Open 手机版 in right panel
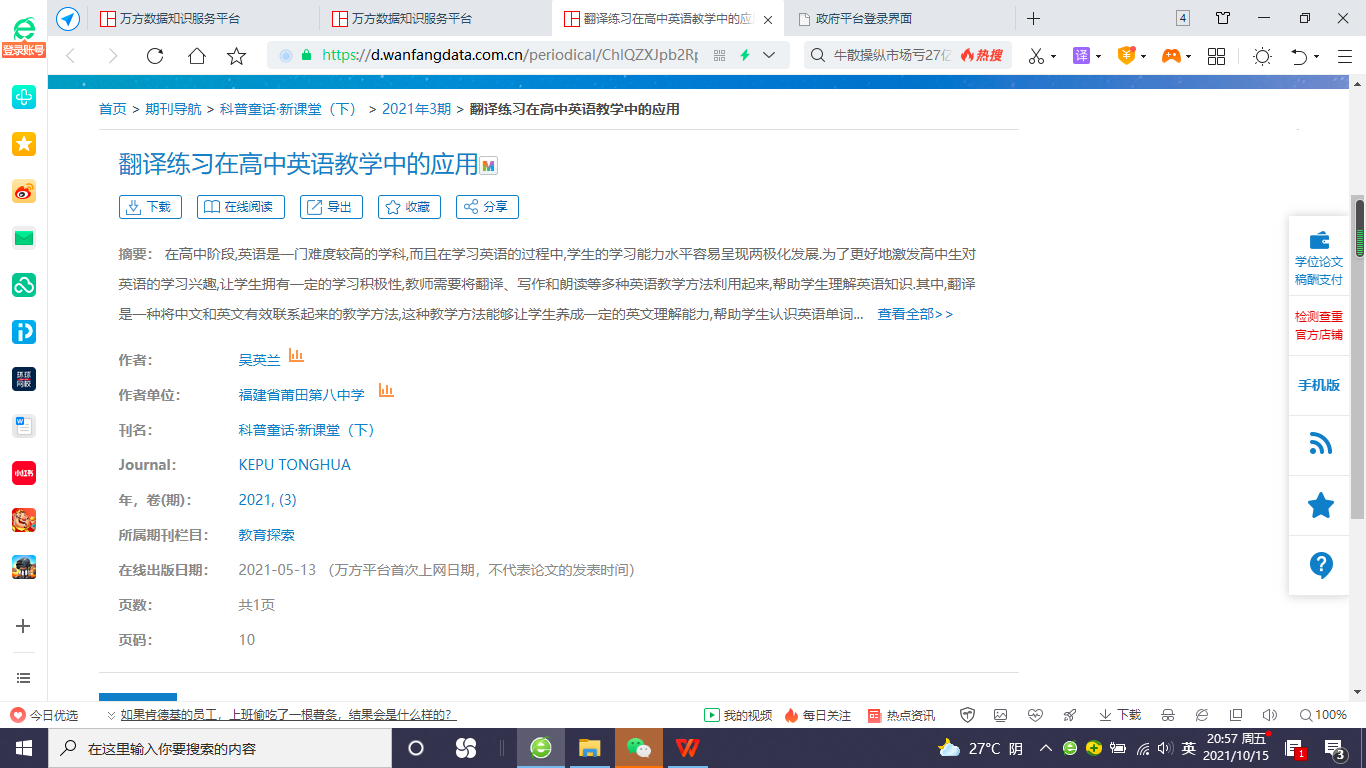 pyautogui.click(x=1319, y=385)
